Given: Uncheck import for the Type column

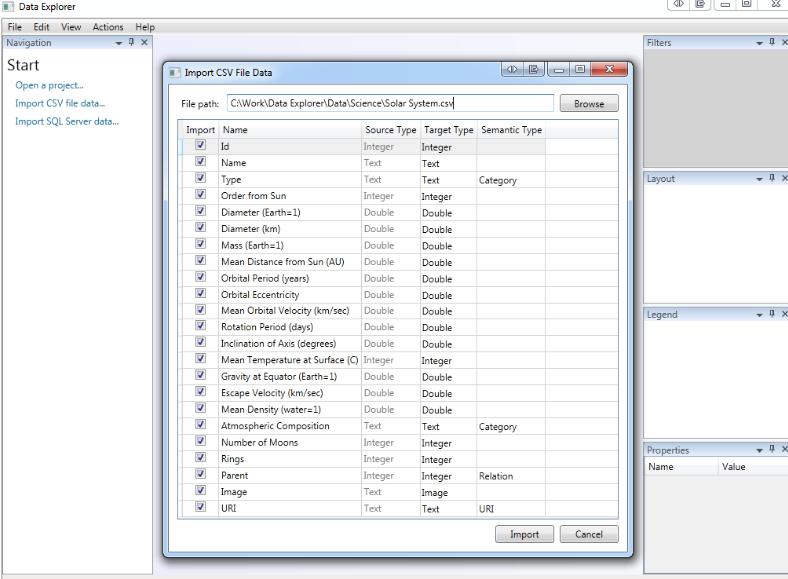Looking at the screenshot, I should [201, 179].
